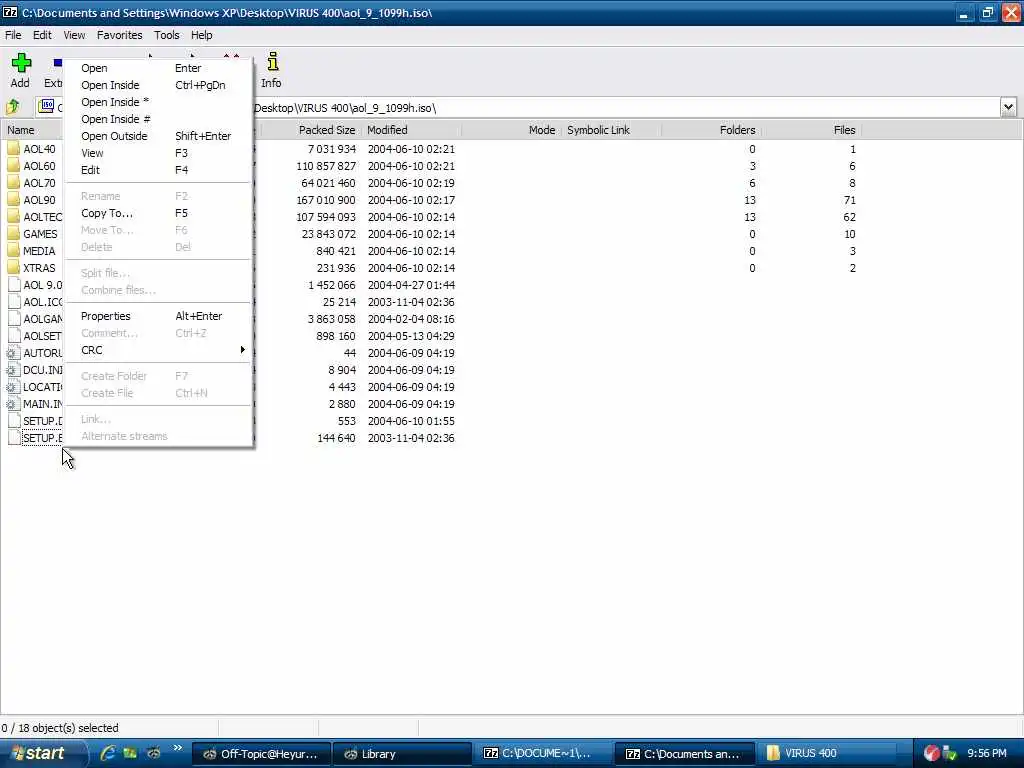Choose Properties in the context menu

tap(159, 316)
